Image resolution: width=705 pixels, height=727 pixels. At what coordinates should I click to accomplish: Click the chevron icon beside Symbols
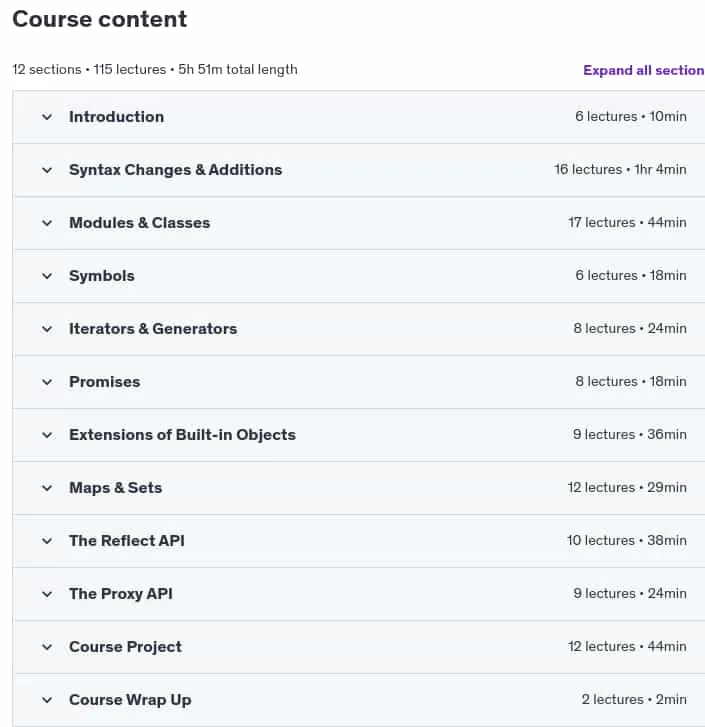pos(47,276)
